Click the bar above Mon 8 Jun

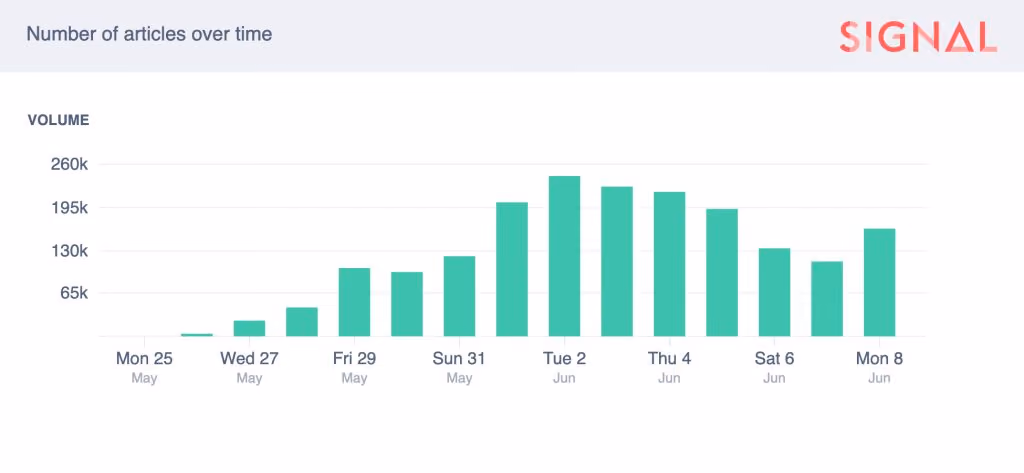pos(879,282)
